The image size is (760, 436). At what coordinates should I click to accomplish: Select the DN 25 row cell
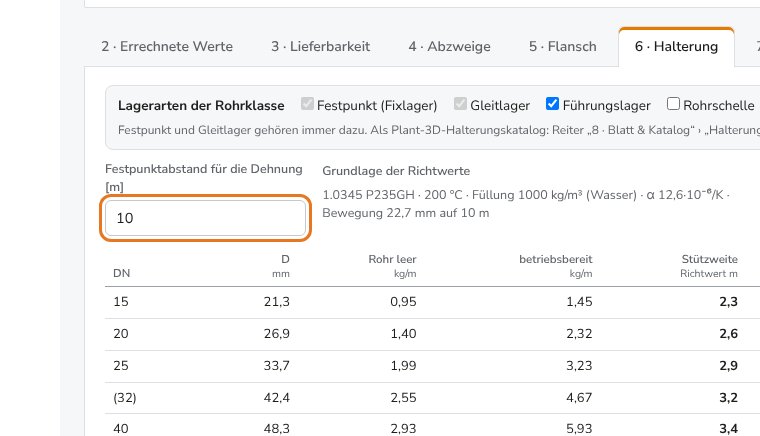point(121,366)
